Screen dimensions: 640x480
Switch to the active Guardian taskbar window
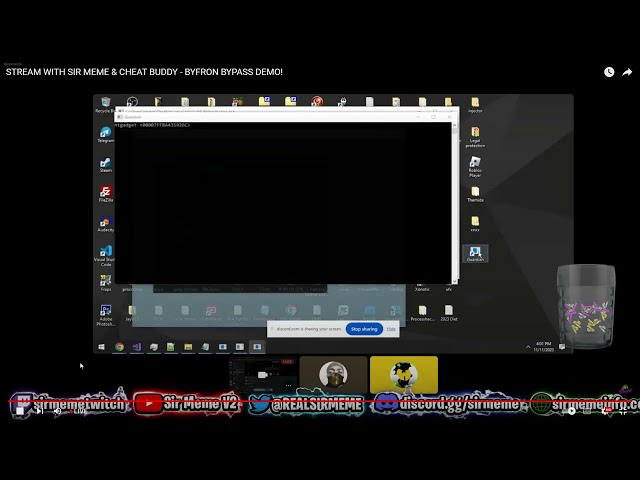[x=257, y=347]
